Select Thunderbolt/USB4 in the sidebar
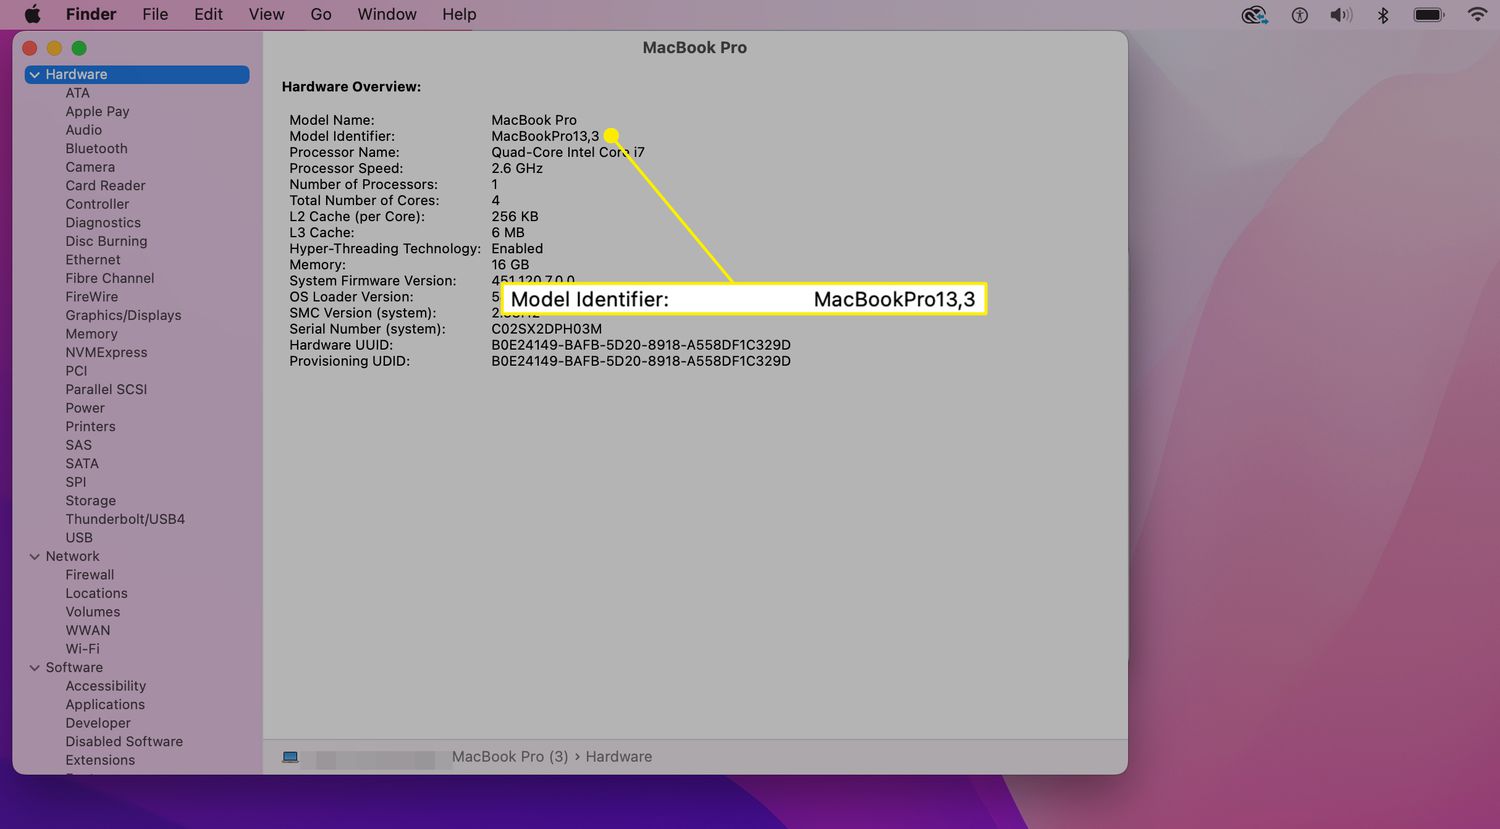1500x829 pixels. coord(125,519)
